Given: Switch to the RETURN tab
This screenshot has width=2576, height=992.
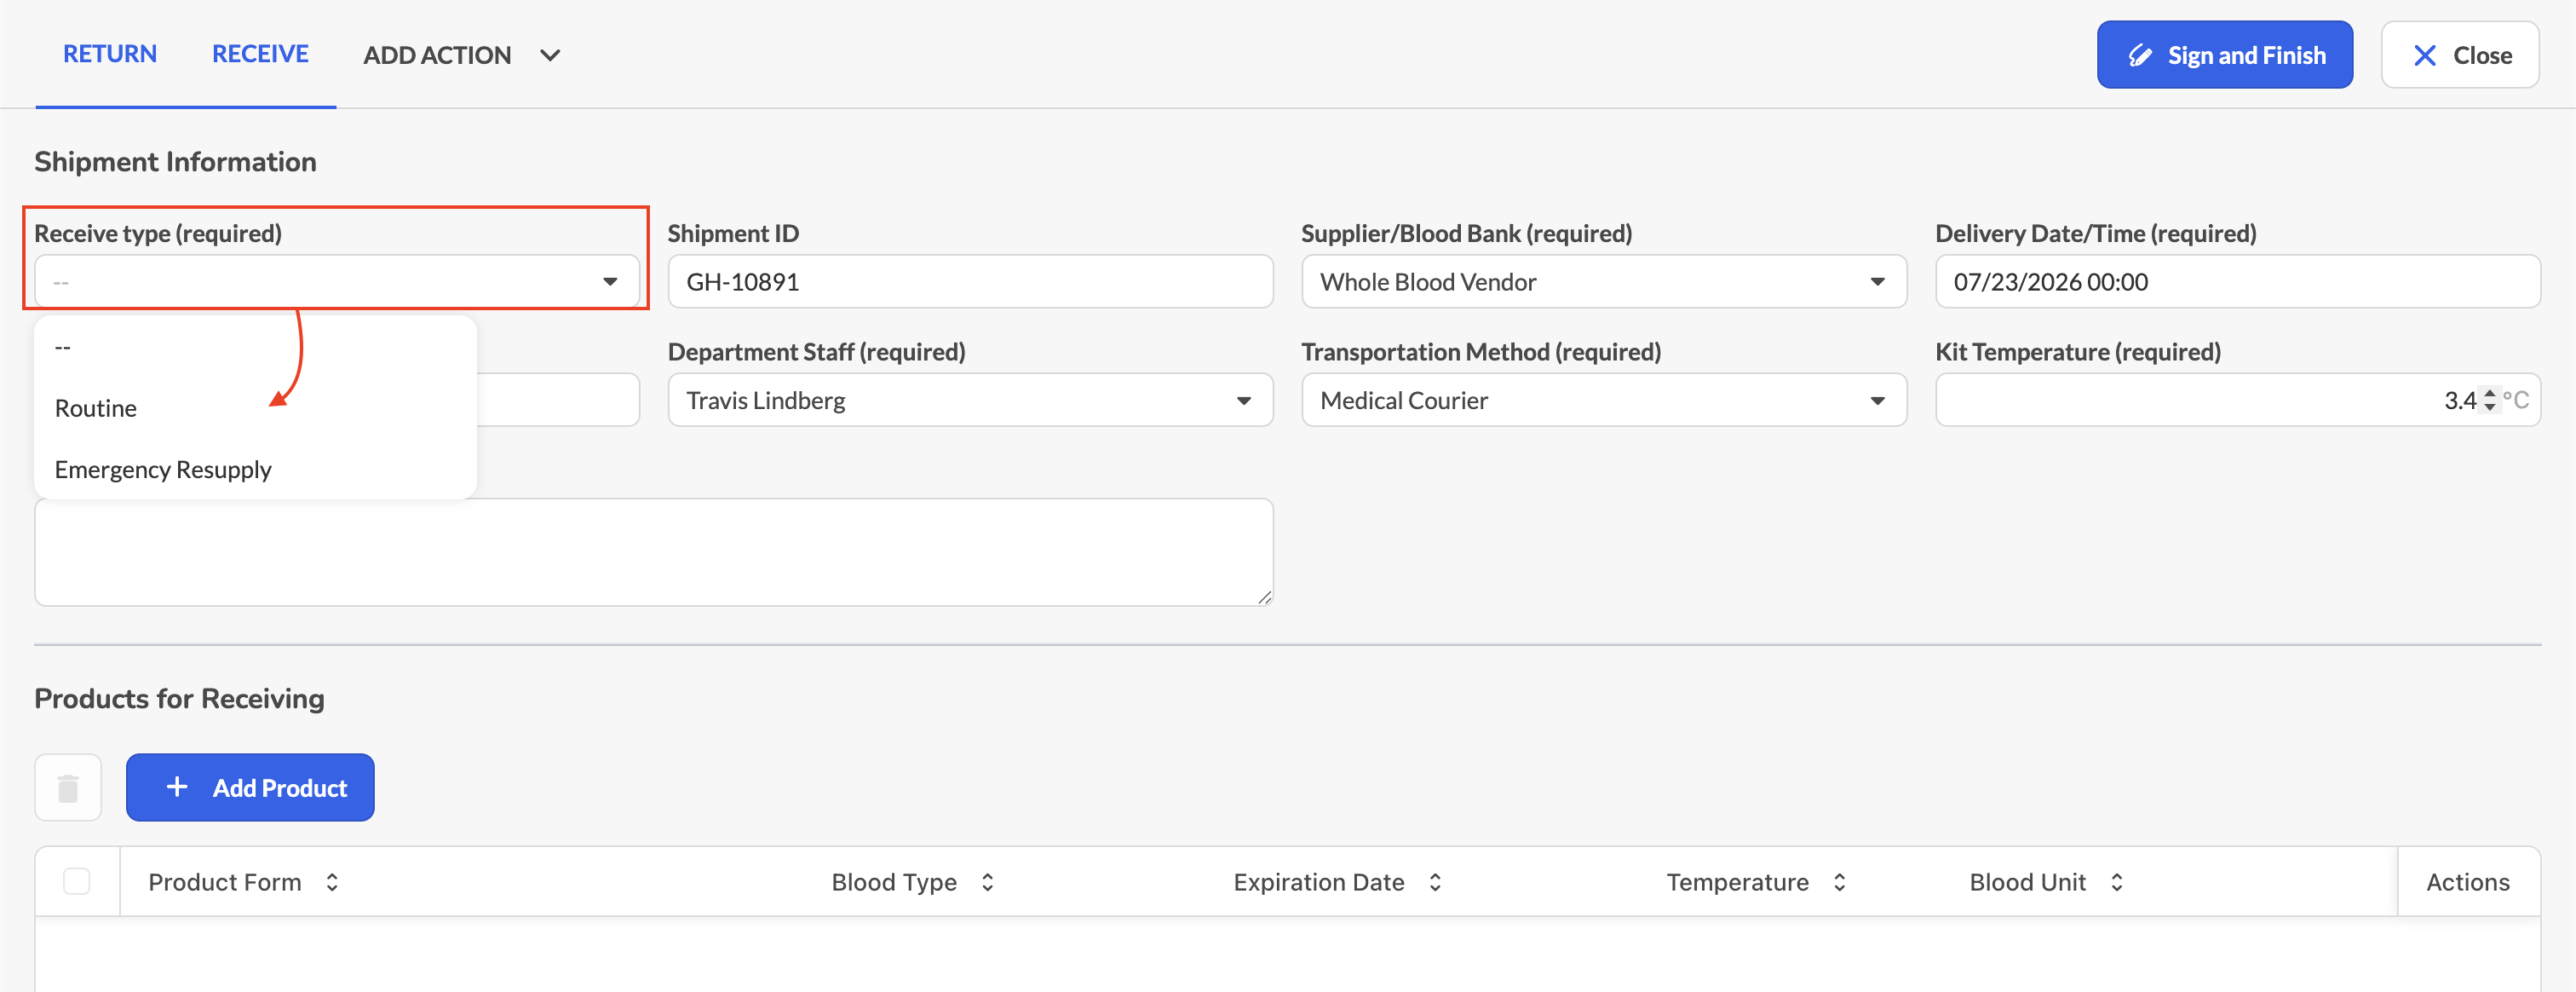Looking at the screenshot, I should click(x=110, y=54).
